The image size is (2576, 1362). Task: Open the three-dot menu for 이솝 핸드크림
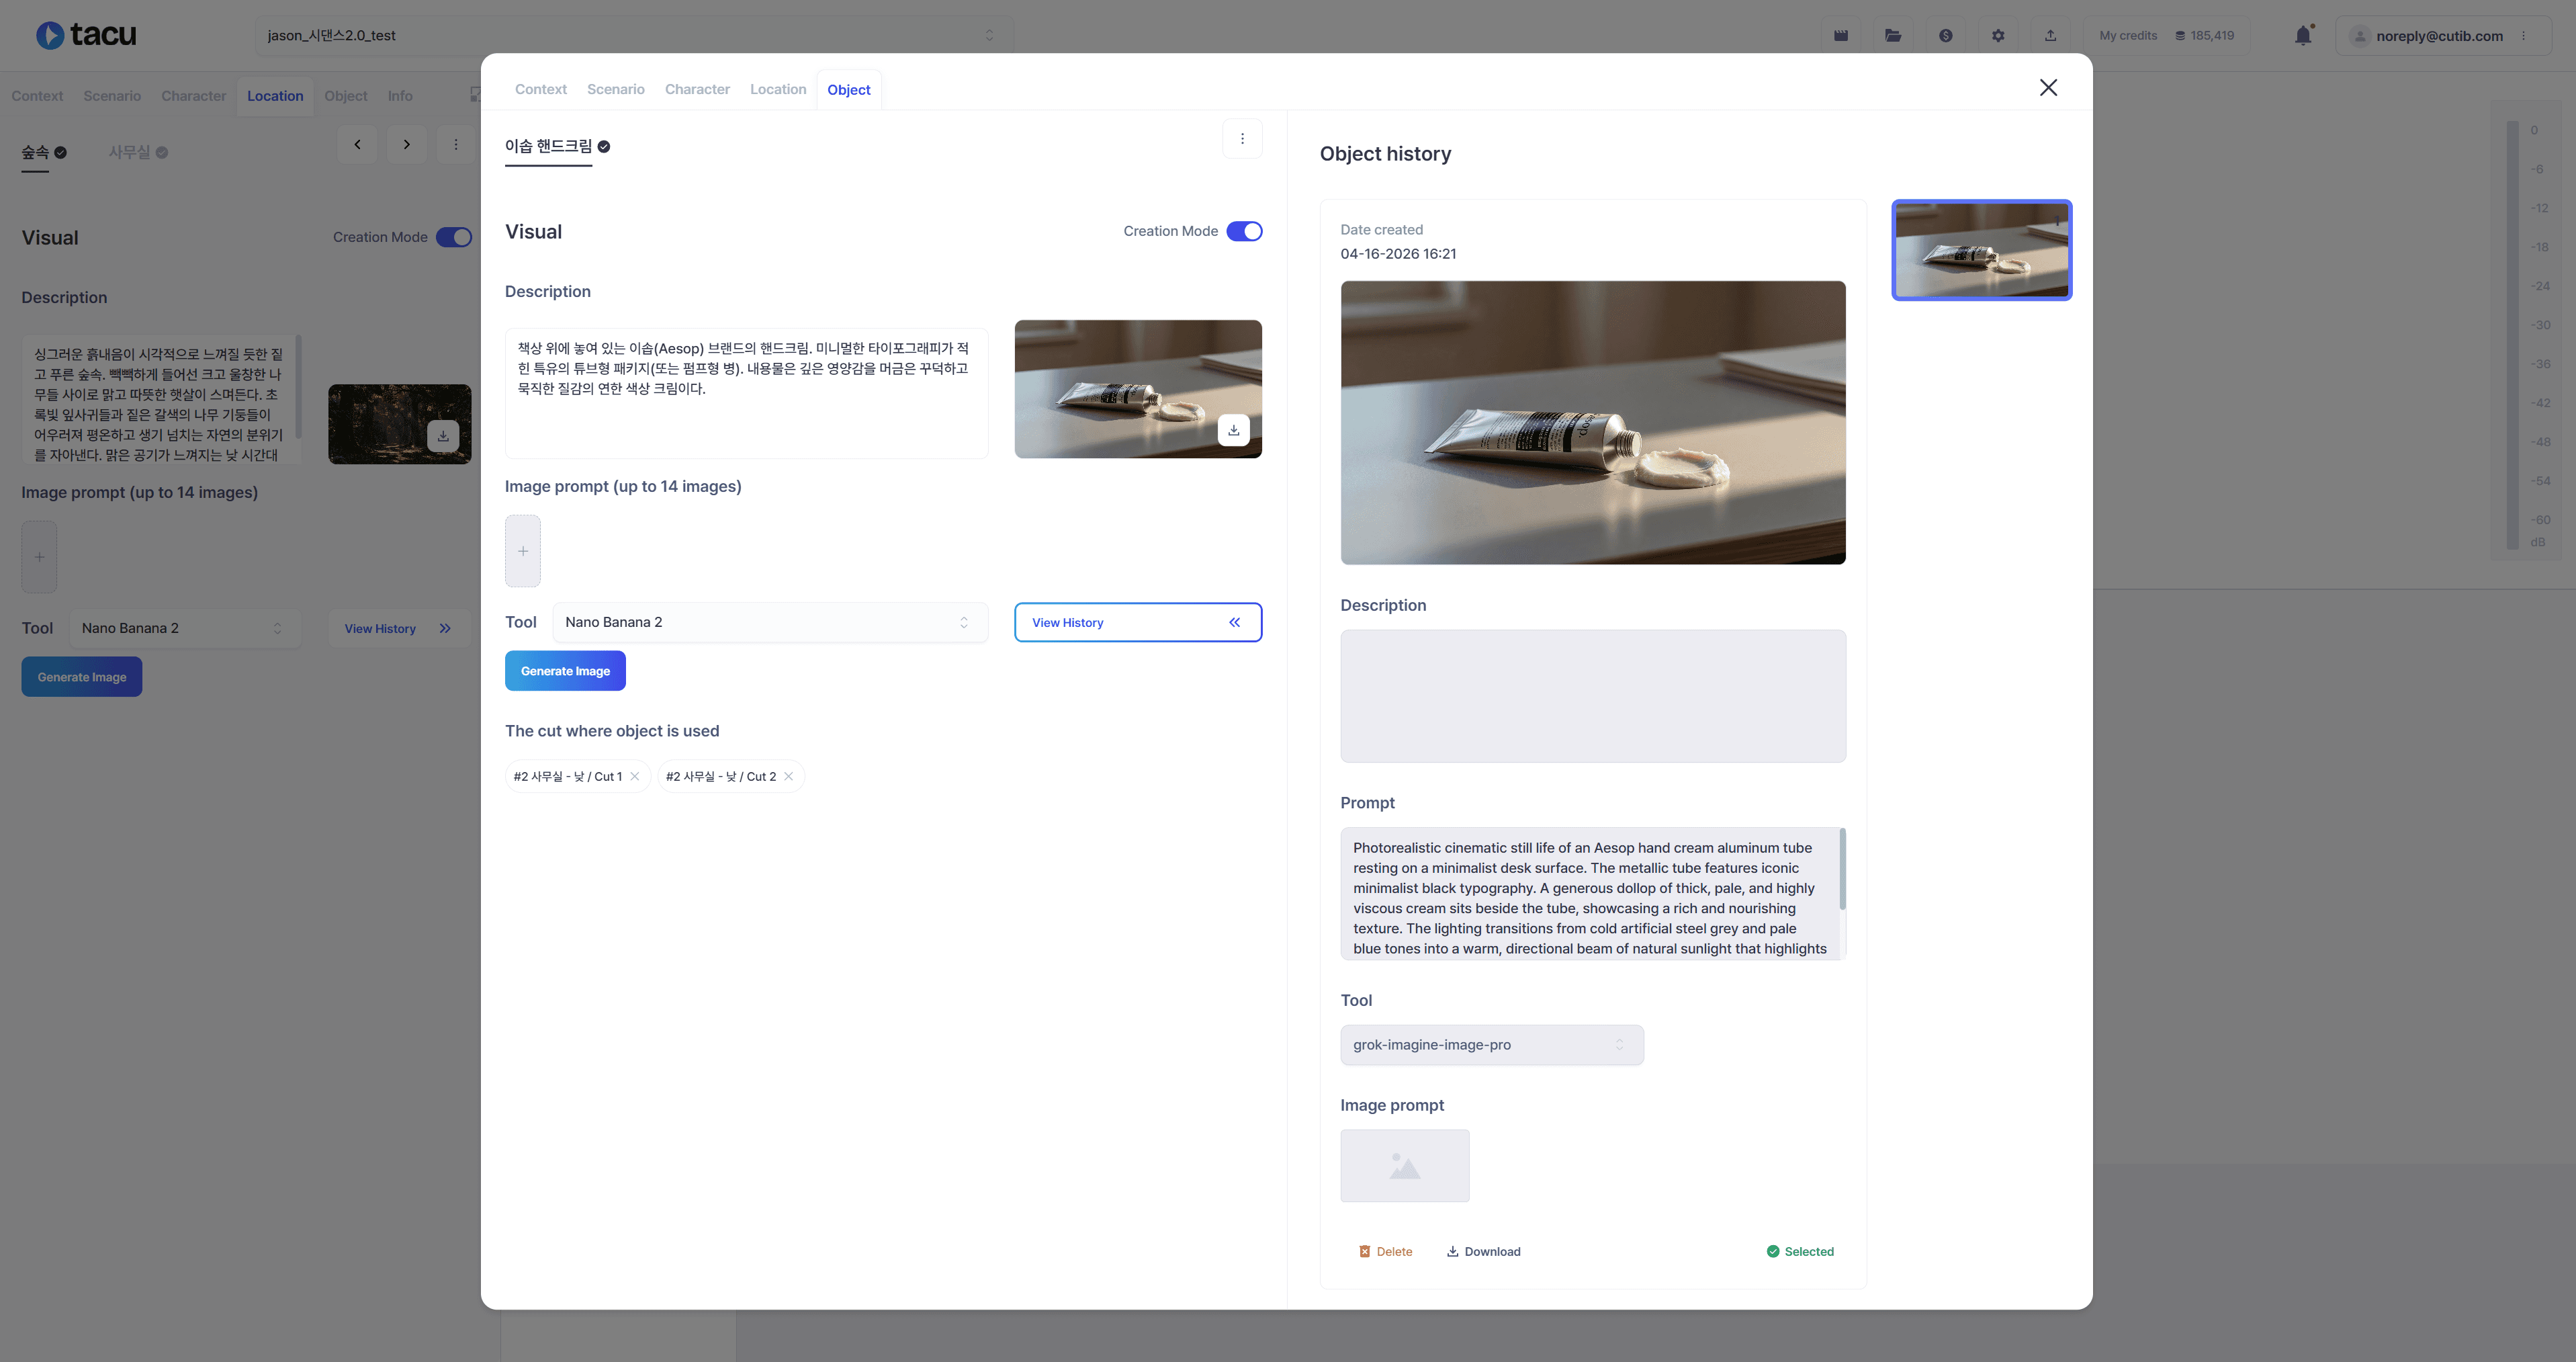[x=1242, y=139]
